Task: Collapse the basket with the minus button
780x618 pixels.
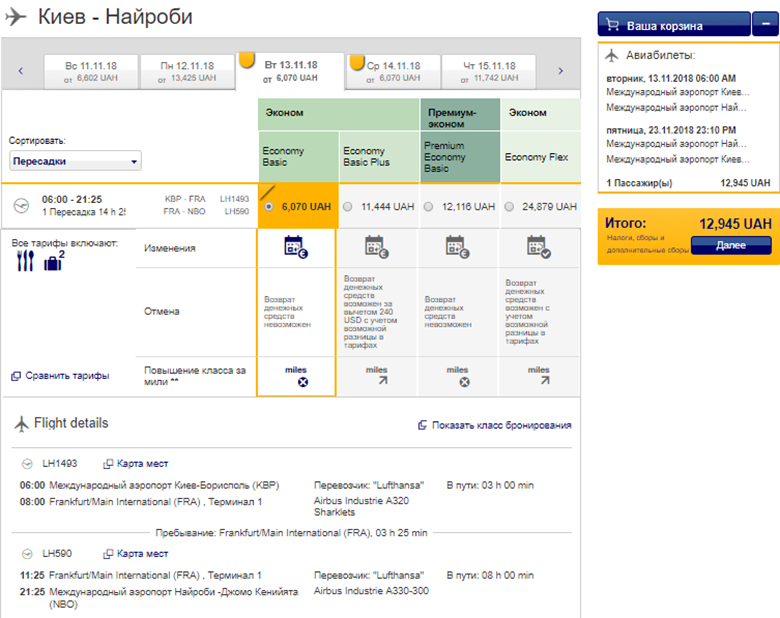Action: point(764,25)
